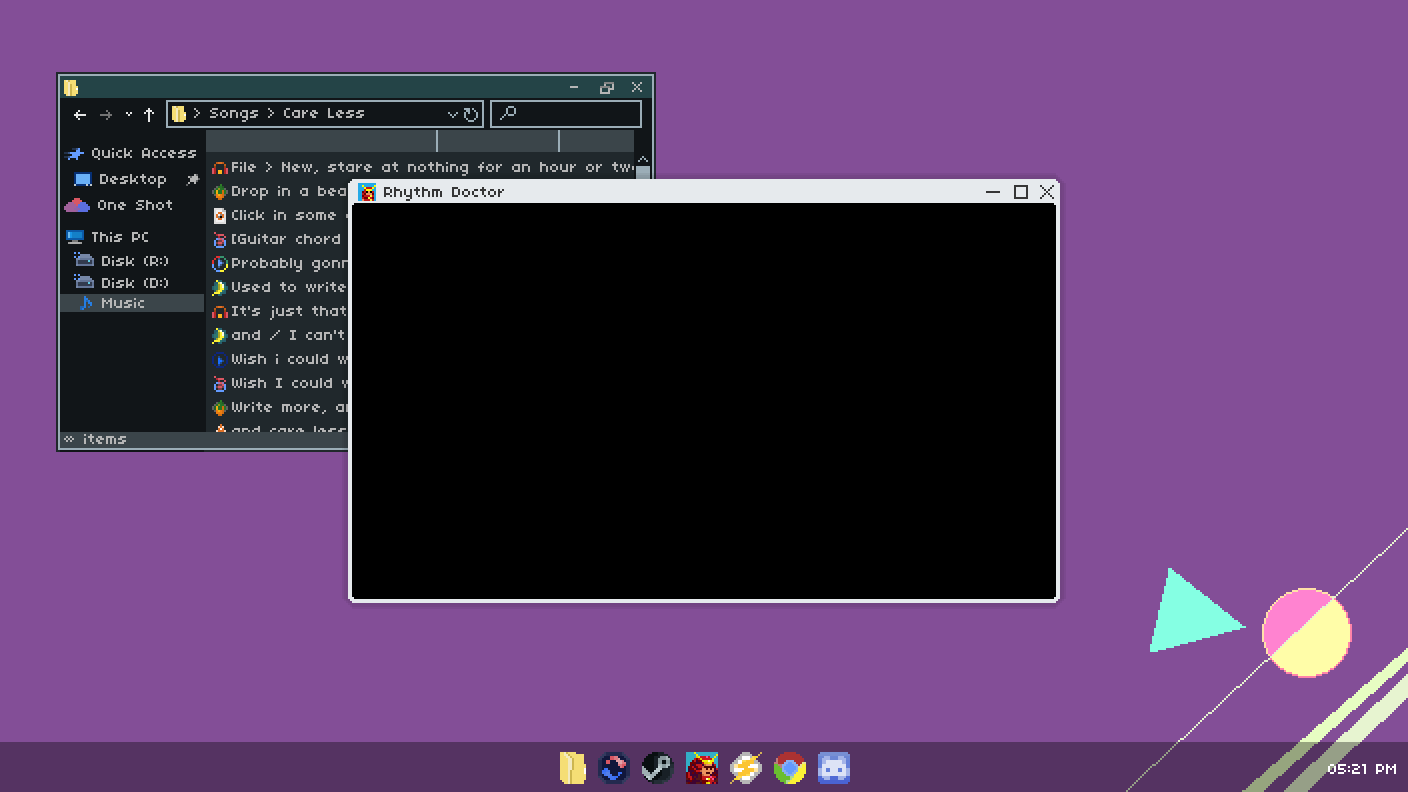Select the One Shot sidebar entry
Image resolution: width=1408 pixels, height=792 pixels.
[x=134, y=205]
